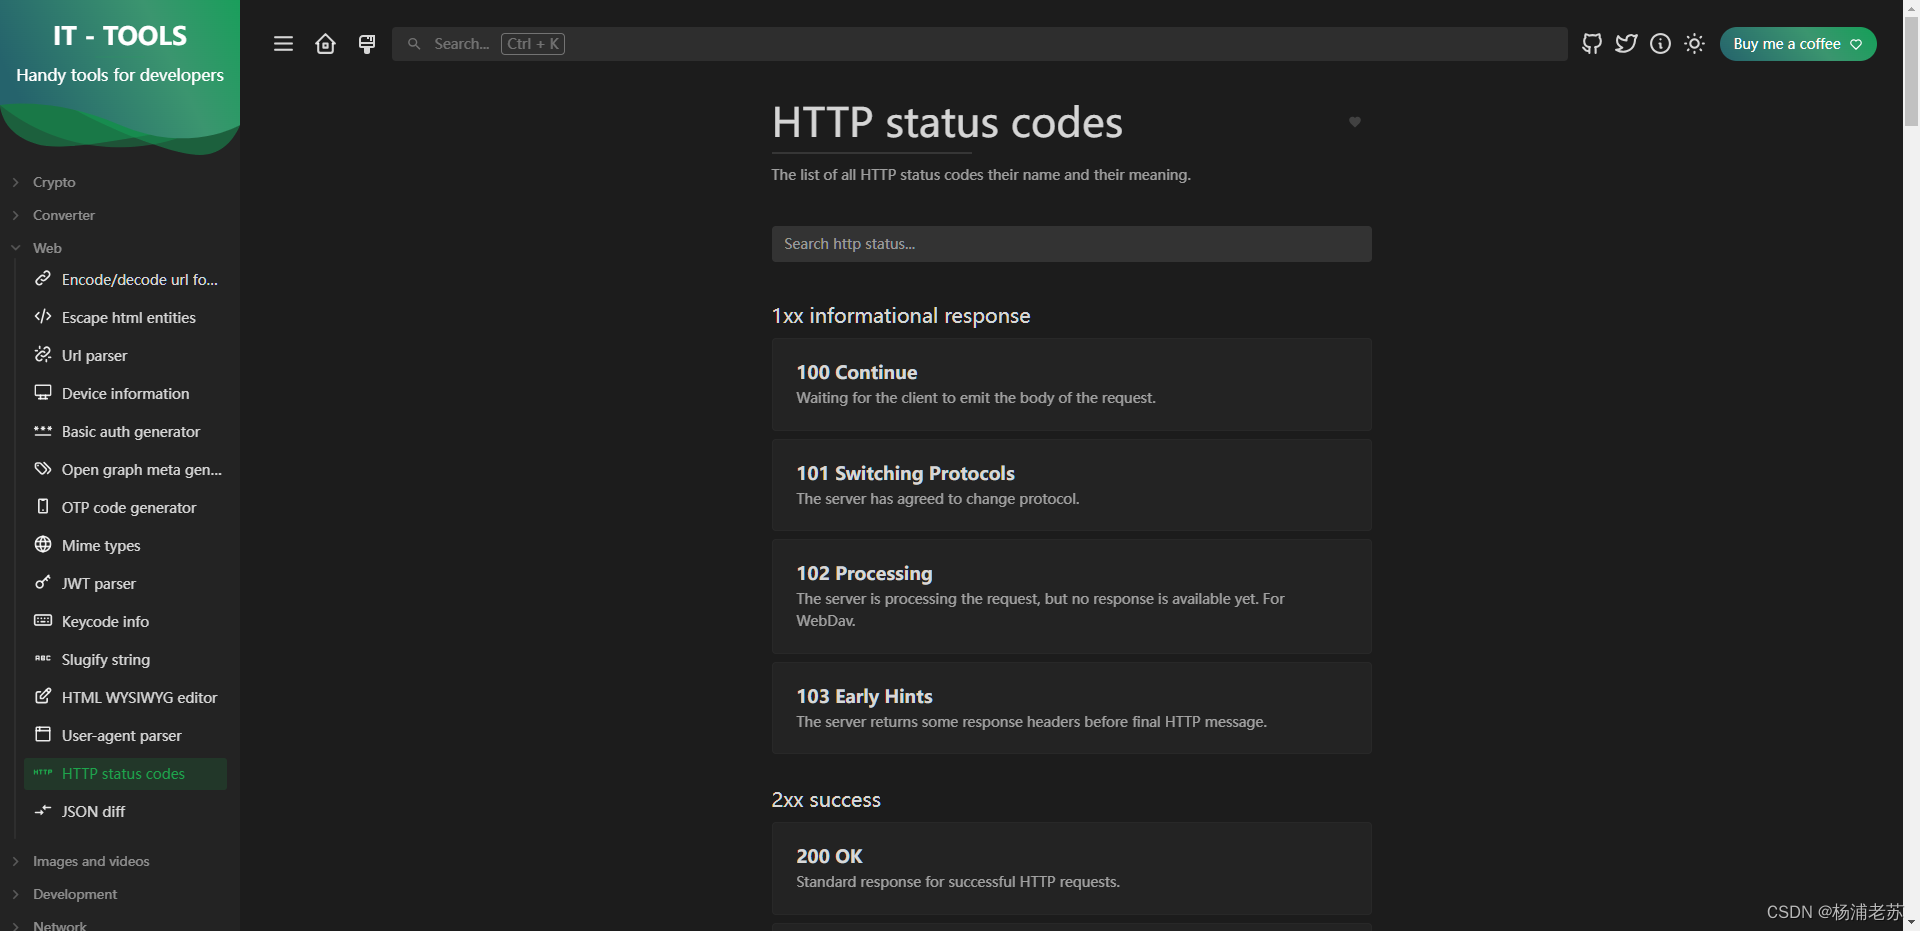Toggle light/dark theme sun icon
Viewport: 1920px width, 931px height.
pyautogui.click(x=1694, y=44)
